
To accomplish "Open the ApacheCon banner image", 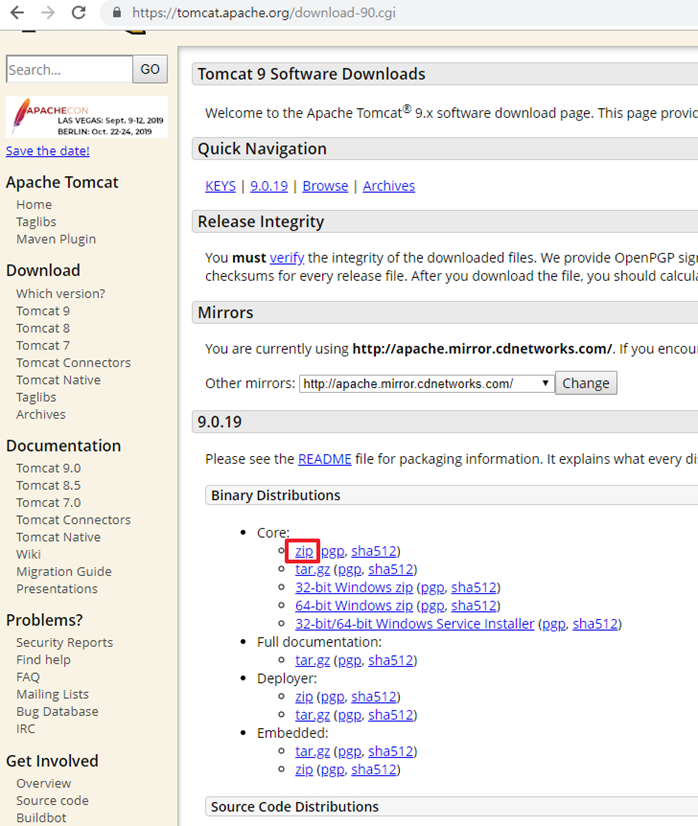I will click(x=87, y=117).
